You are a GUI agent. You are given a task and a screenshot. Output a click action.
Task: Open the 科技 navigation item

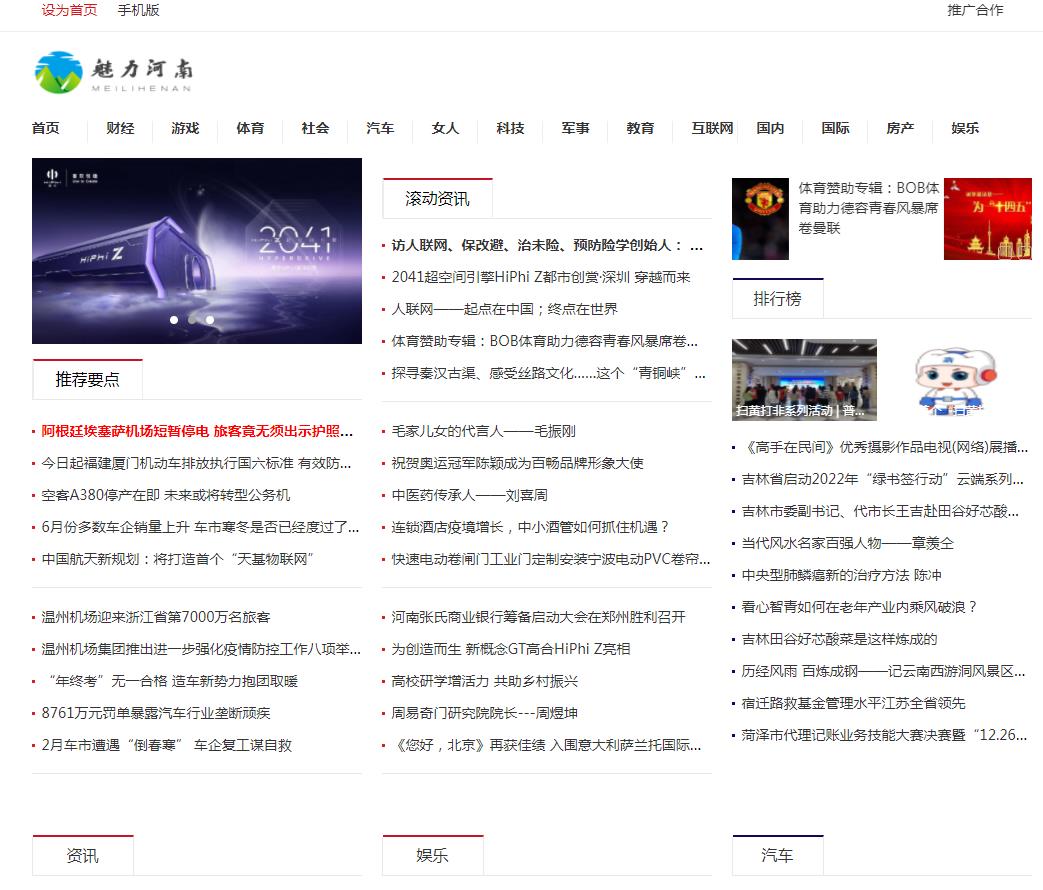point(510,128)
